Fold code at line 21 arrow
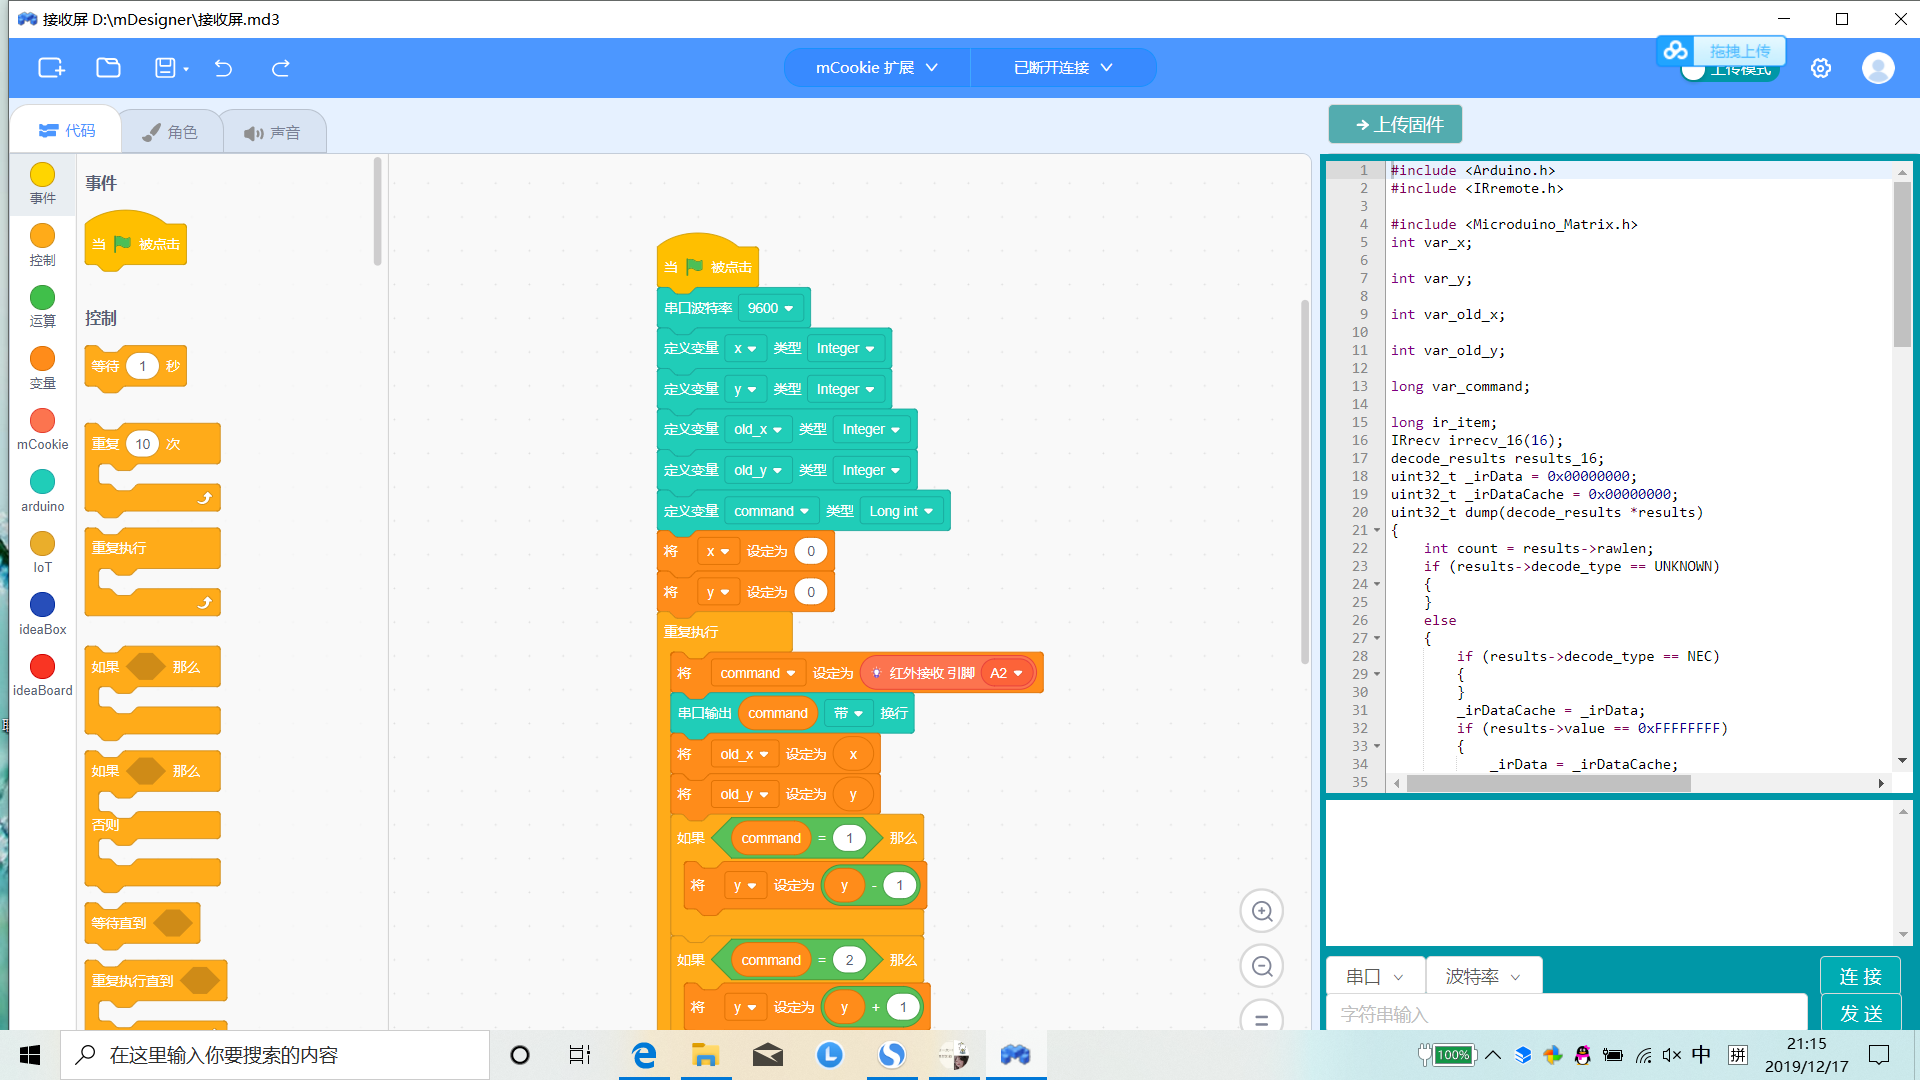 (x=1377, y=531)
